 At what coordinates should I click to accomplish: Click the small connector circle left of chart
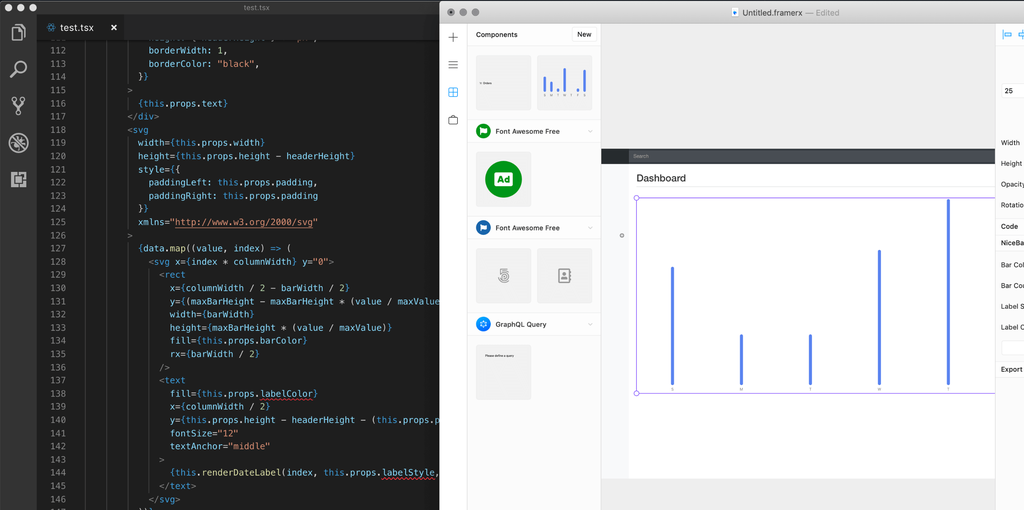[622, 235]
